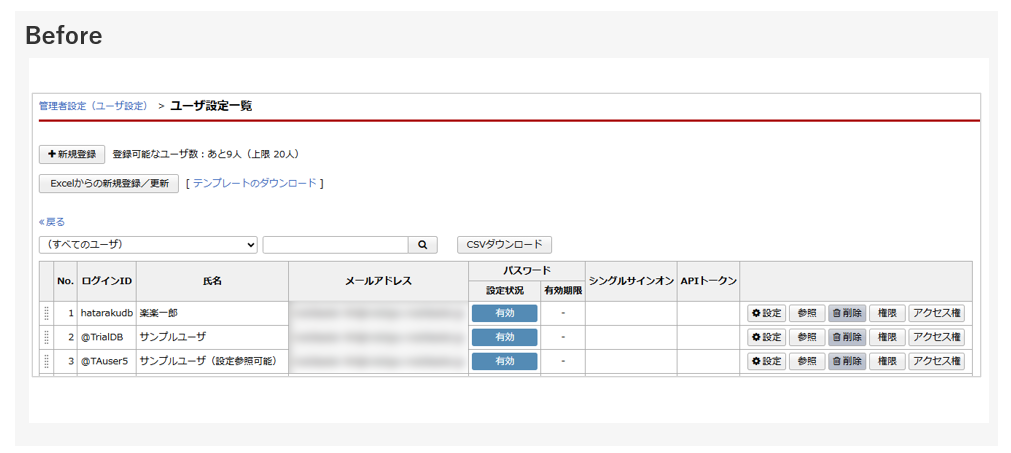The width and height of the screenshot is (1011, 453).
Task: Click アクセス権 button for @TAuser5
Action: pos(937,361)
